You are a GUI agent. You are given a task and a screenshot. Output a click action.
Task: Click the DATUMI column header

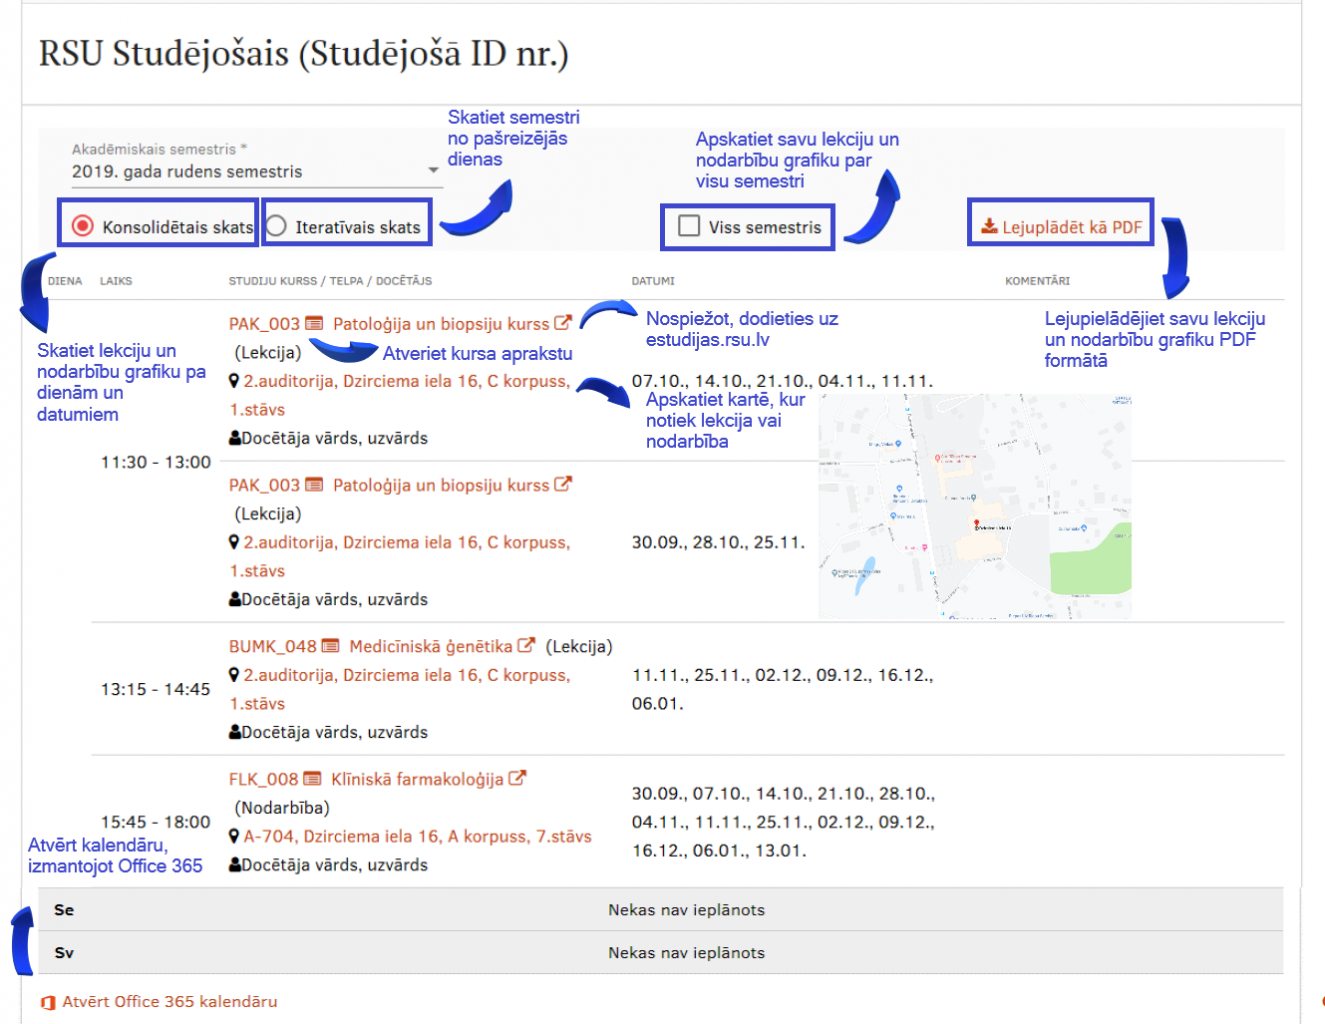coord(653,281)
